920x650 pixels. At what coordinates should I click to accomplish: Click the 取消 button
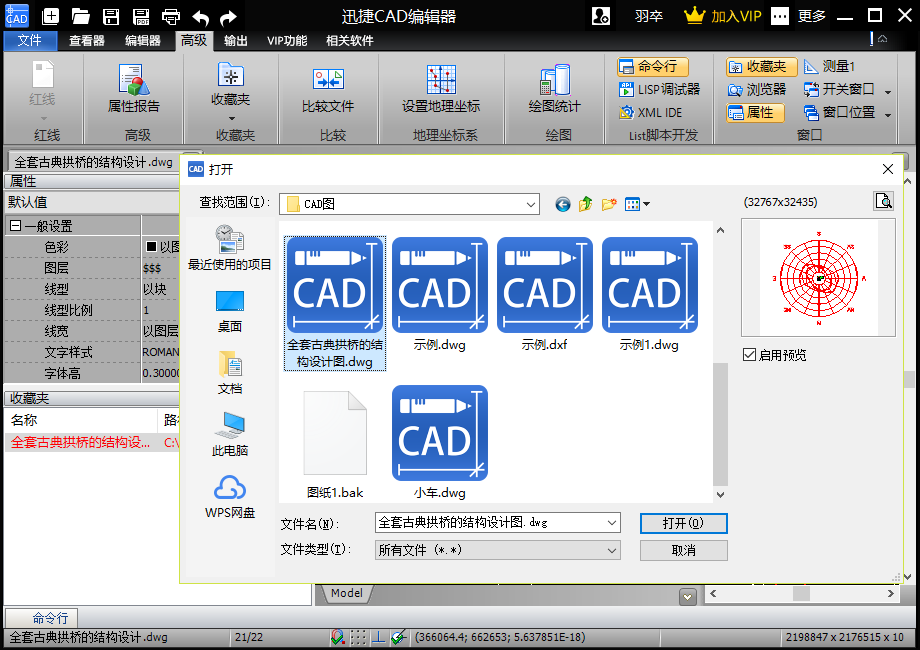click(x=684, y=550)
